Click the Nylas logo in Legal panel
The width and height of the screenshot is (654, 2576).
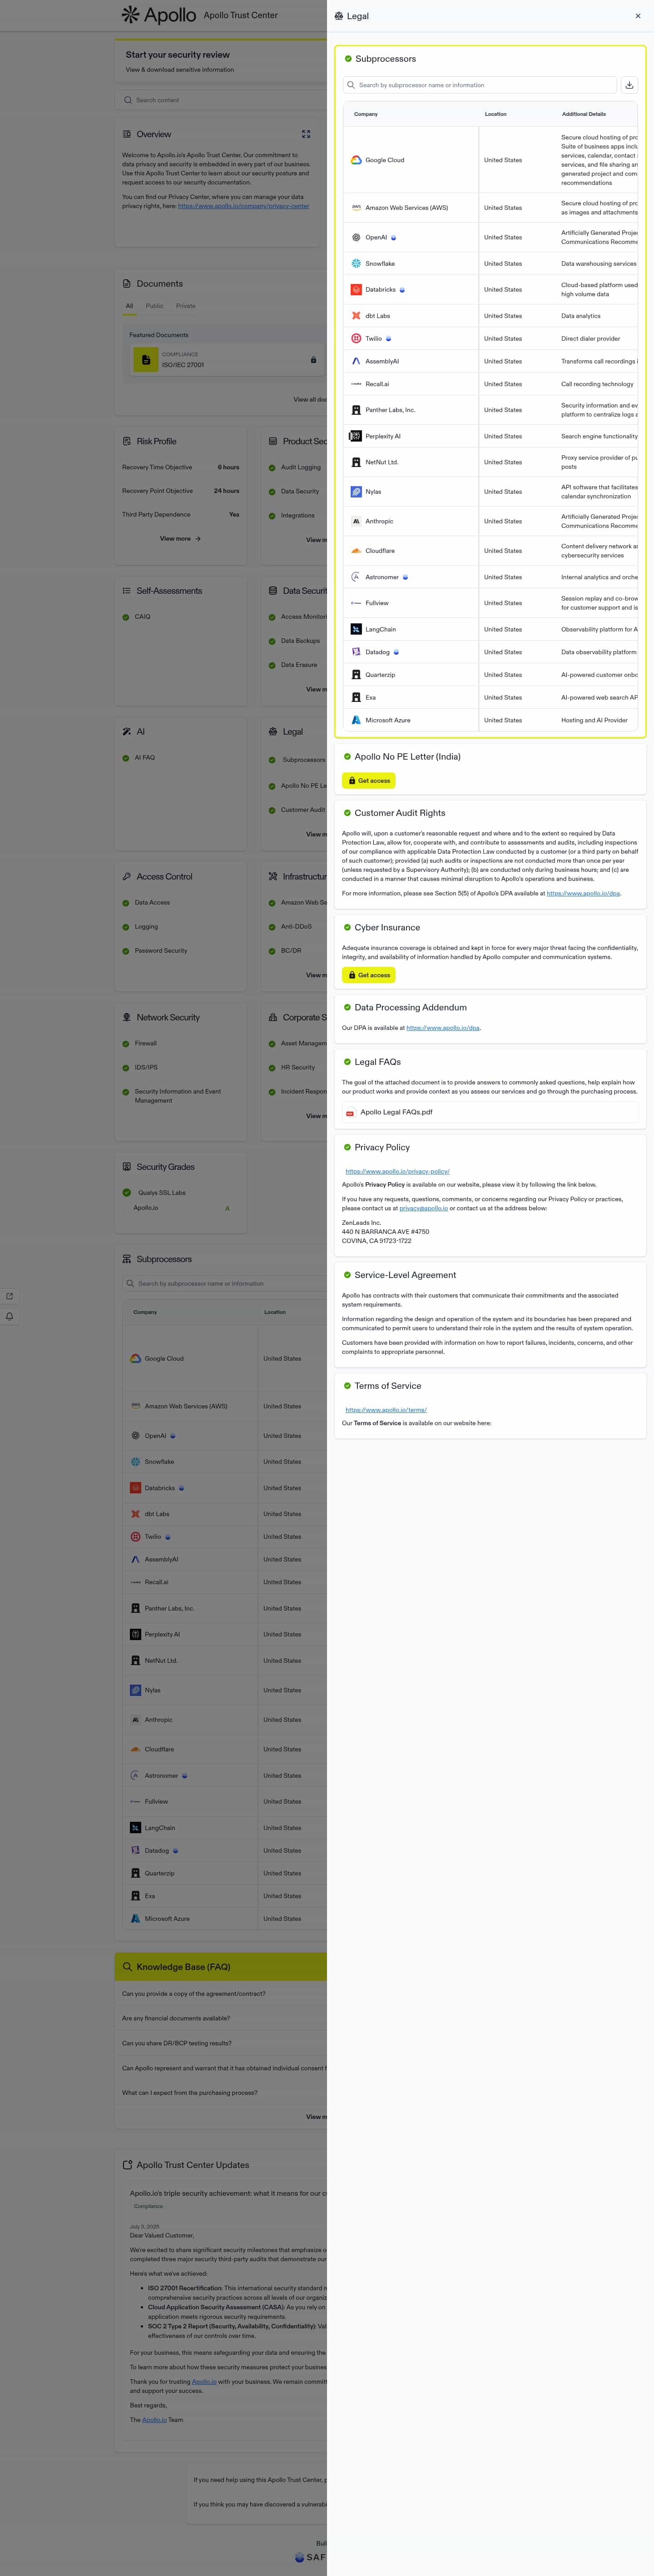356,492
